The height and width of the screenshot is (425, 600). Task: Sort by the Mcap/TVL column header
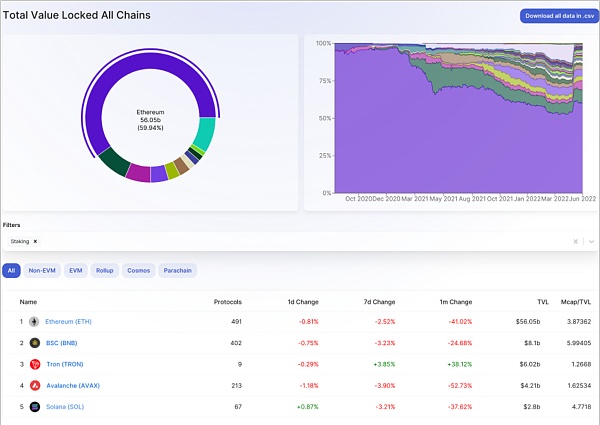point(576,302)
